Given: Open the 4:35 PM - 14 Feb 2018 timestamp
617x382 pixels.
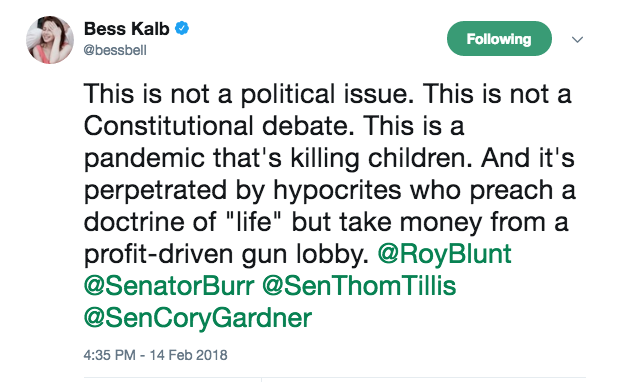Looking at the screenshot, I should point(155,355).
